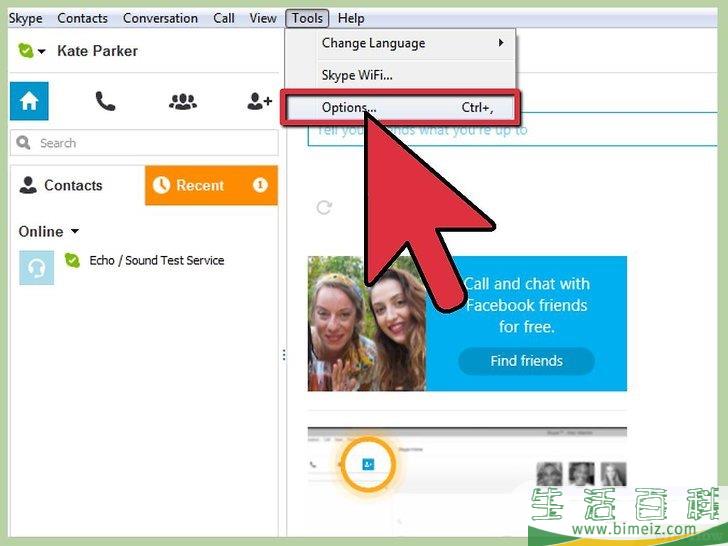Screen dimensions: 728x546
Task: Click into the Search field
Action: pos(144,143)
